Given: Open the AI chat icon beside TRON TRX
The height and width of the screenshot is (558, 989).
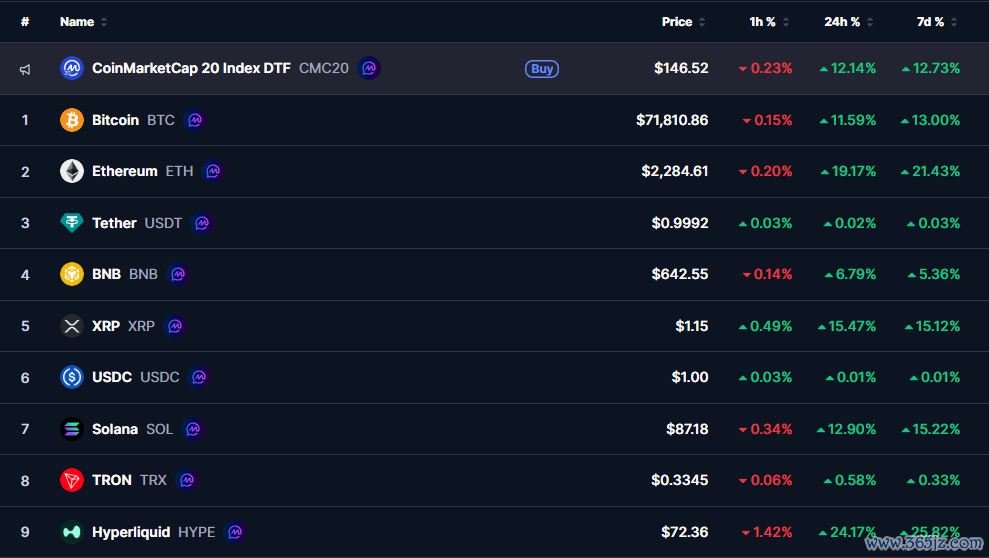Looking at the screenshot, I should 187,480.
